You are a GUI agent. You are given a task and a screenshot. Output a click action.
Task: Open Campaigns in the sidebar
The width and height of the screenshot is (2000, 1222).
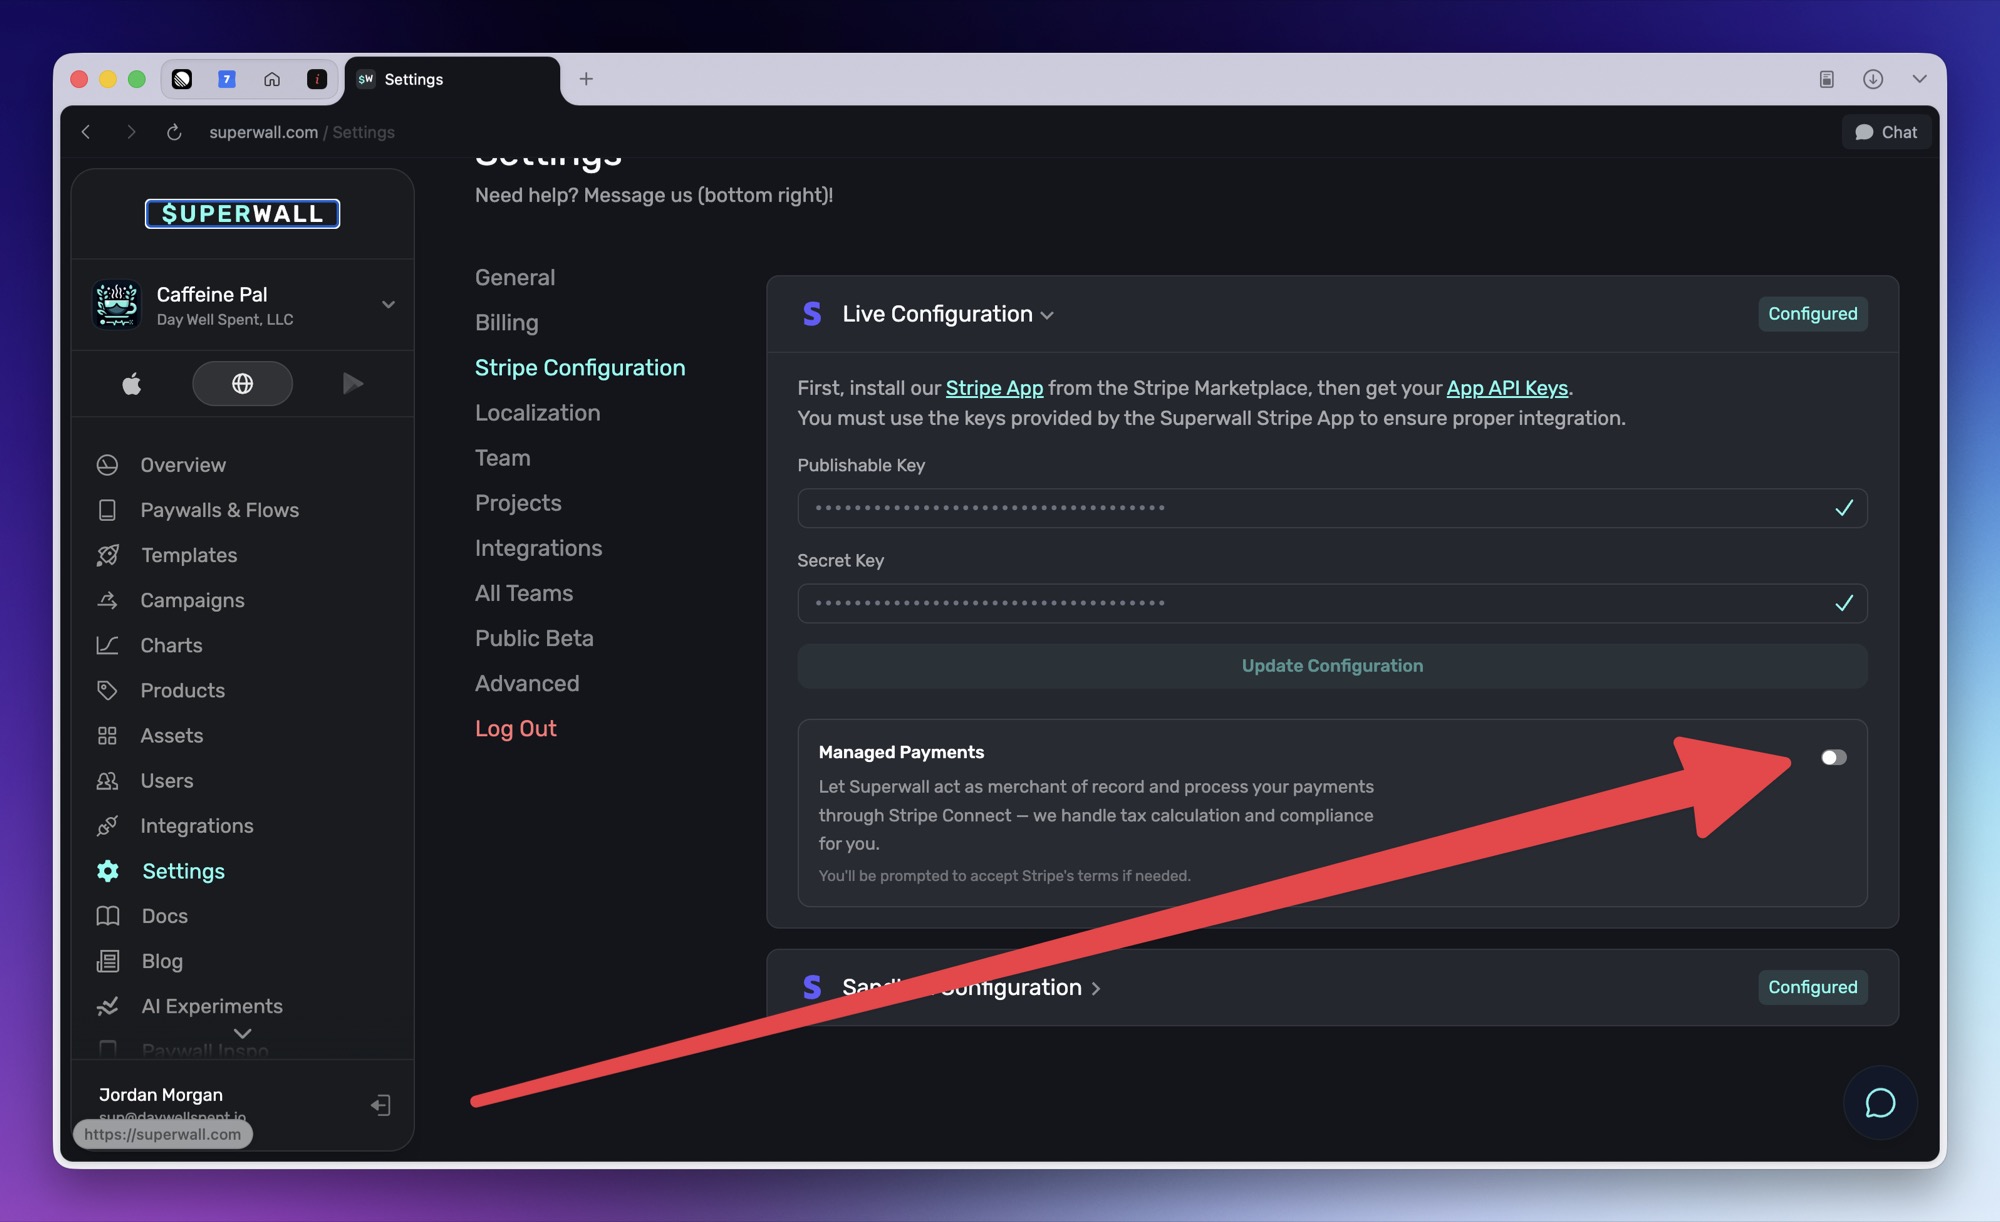click(192, 600)
